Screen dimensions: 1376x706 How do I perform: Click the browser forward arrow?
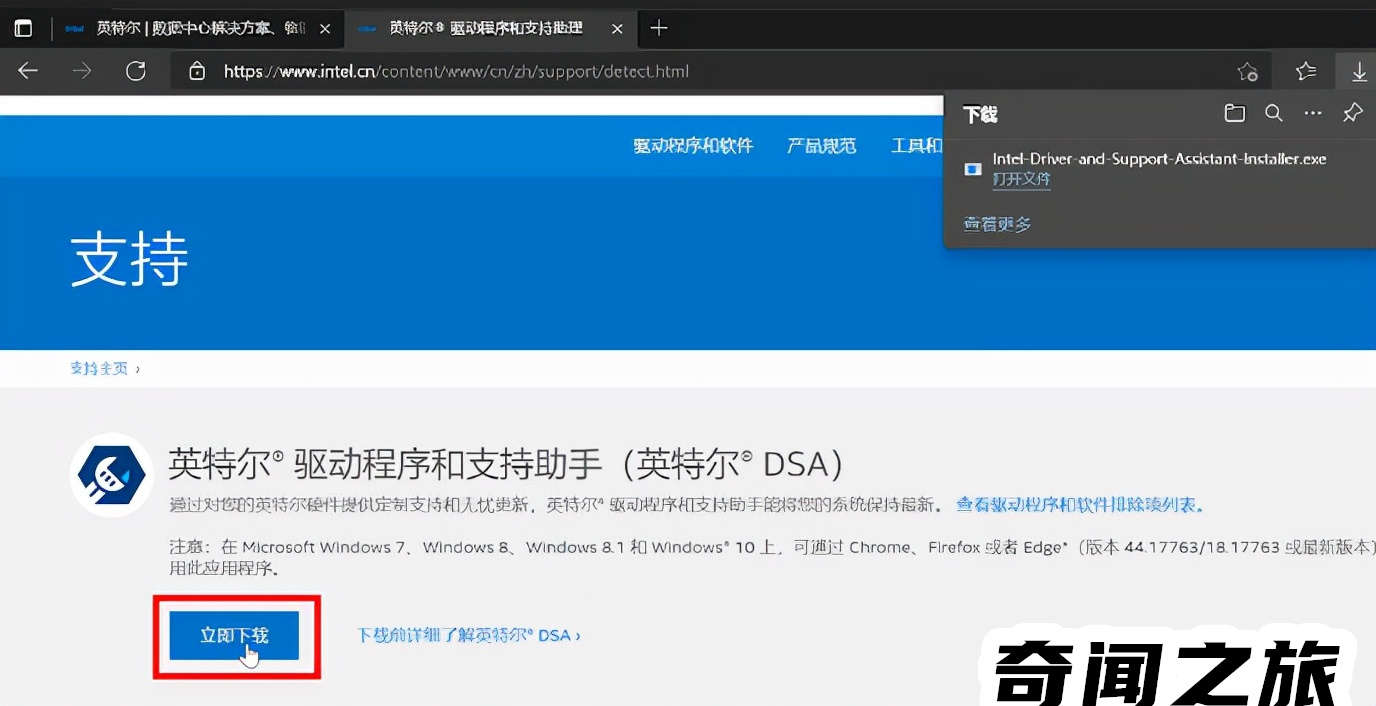tap(82, 71)
